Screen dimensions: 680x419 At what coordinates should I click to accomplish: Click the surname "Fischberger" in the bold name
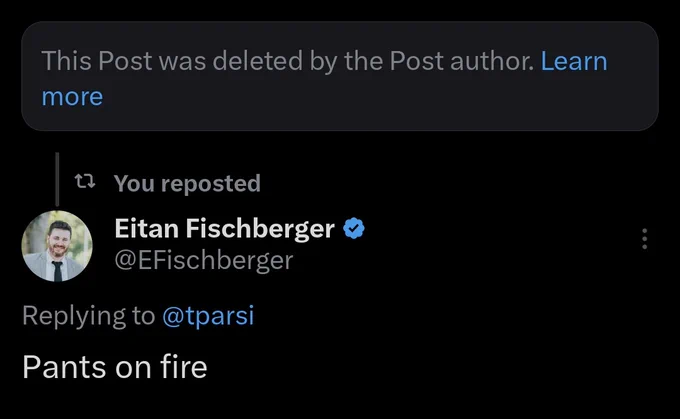click(260, 229)
